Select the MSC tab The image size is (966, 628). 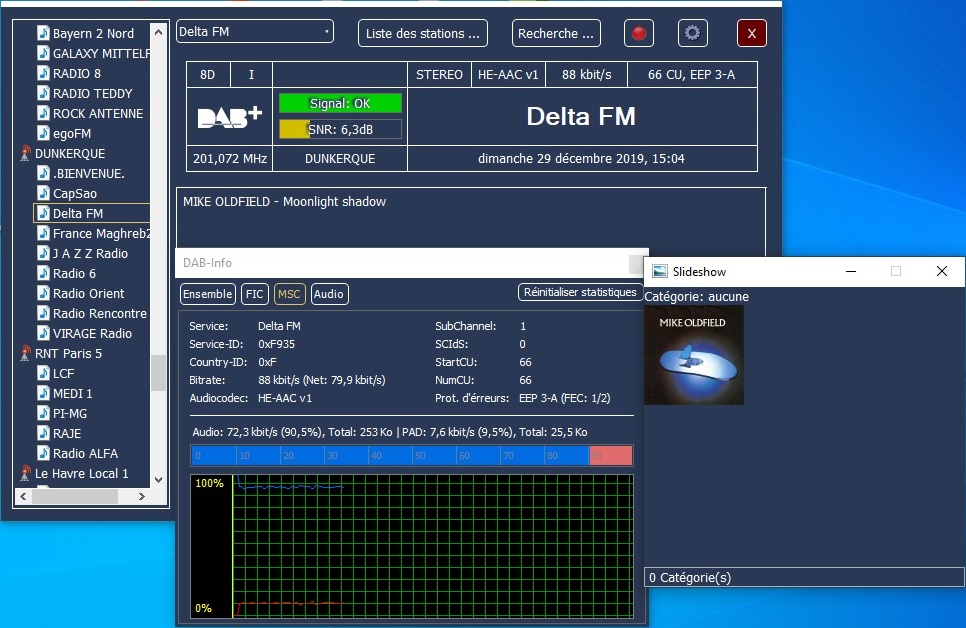(289, 294)
